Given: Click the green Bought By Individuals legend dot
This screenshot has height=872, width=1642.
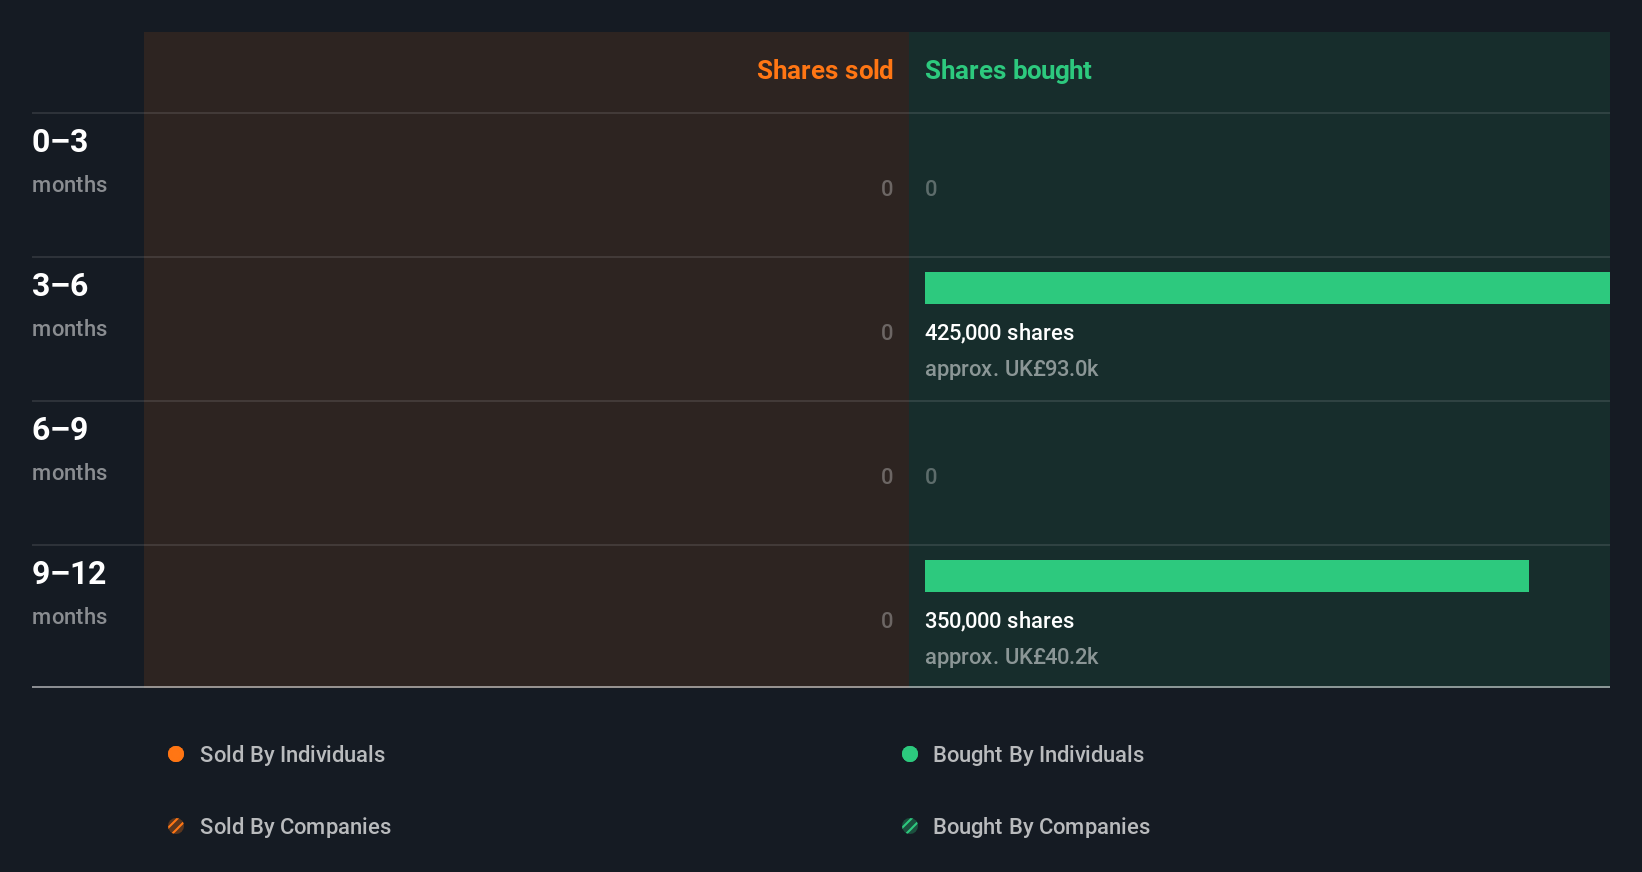Looking at the screenshot, I should [910, 754].
